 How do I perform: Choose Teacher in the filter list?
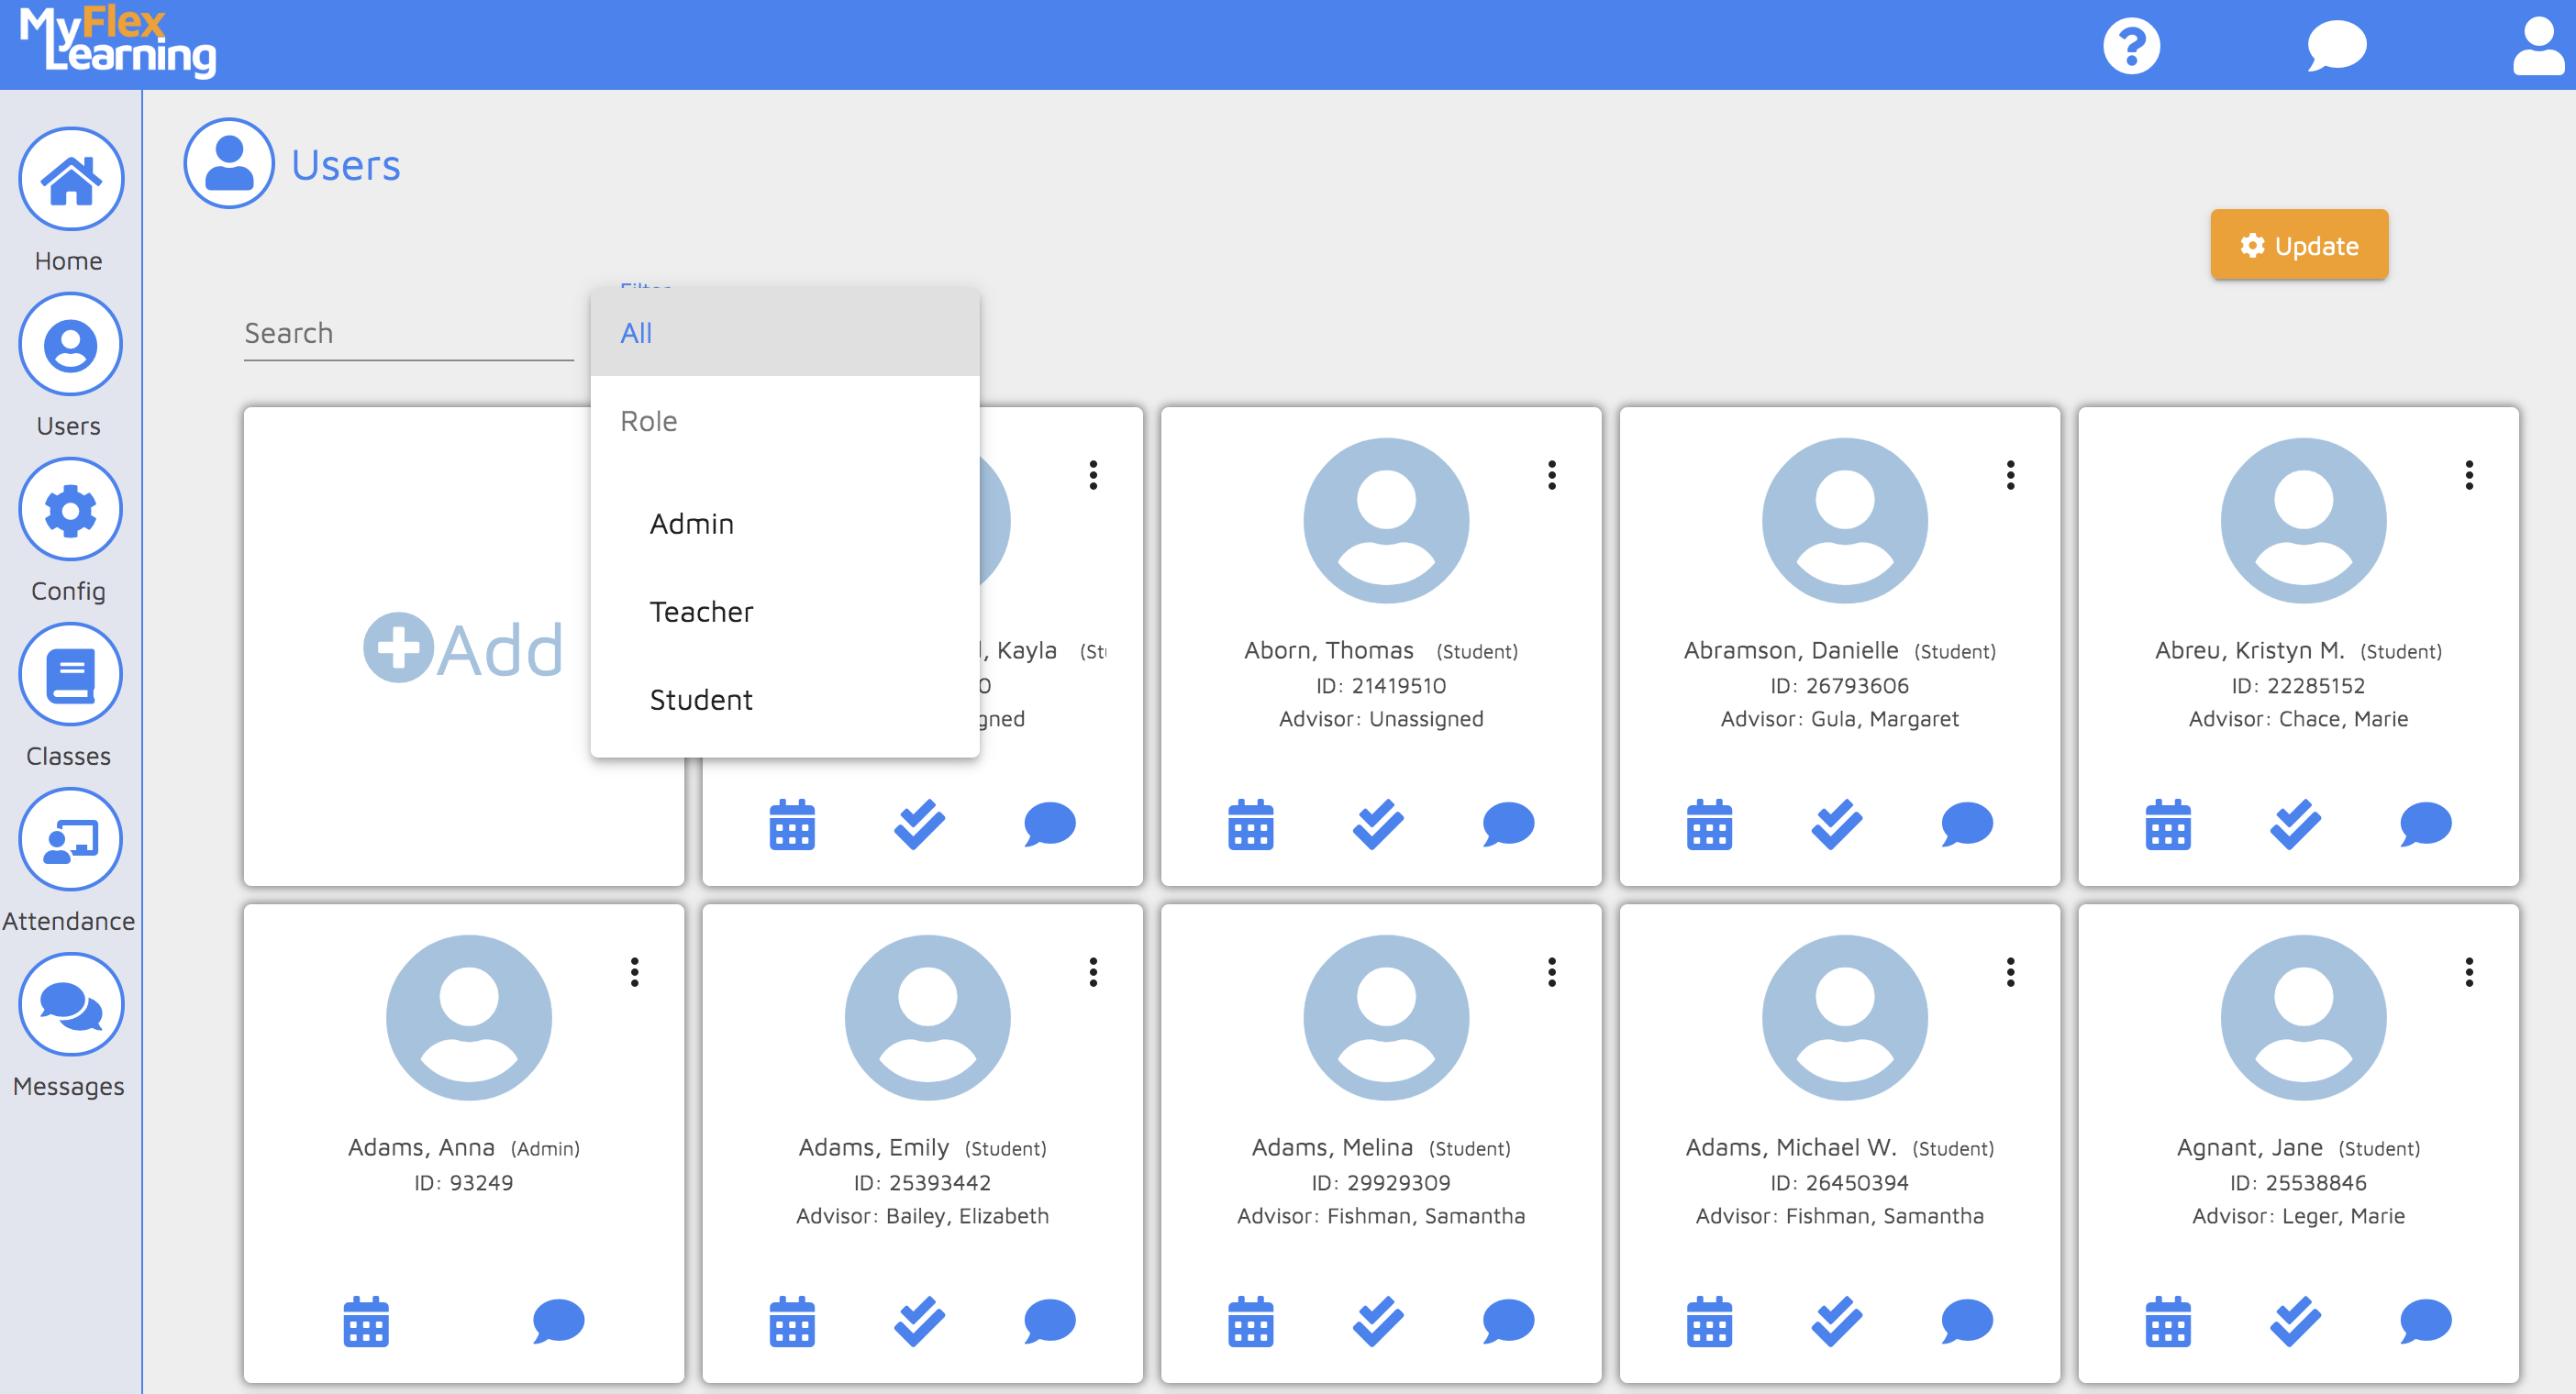pos(701,611)
